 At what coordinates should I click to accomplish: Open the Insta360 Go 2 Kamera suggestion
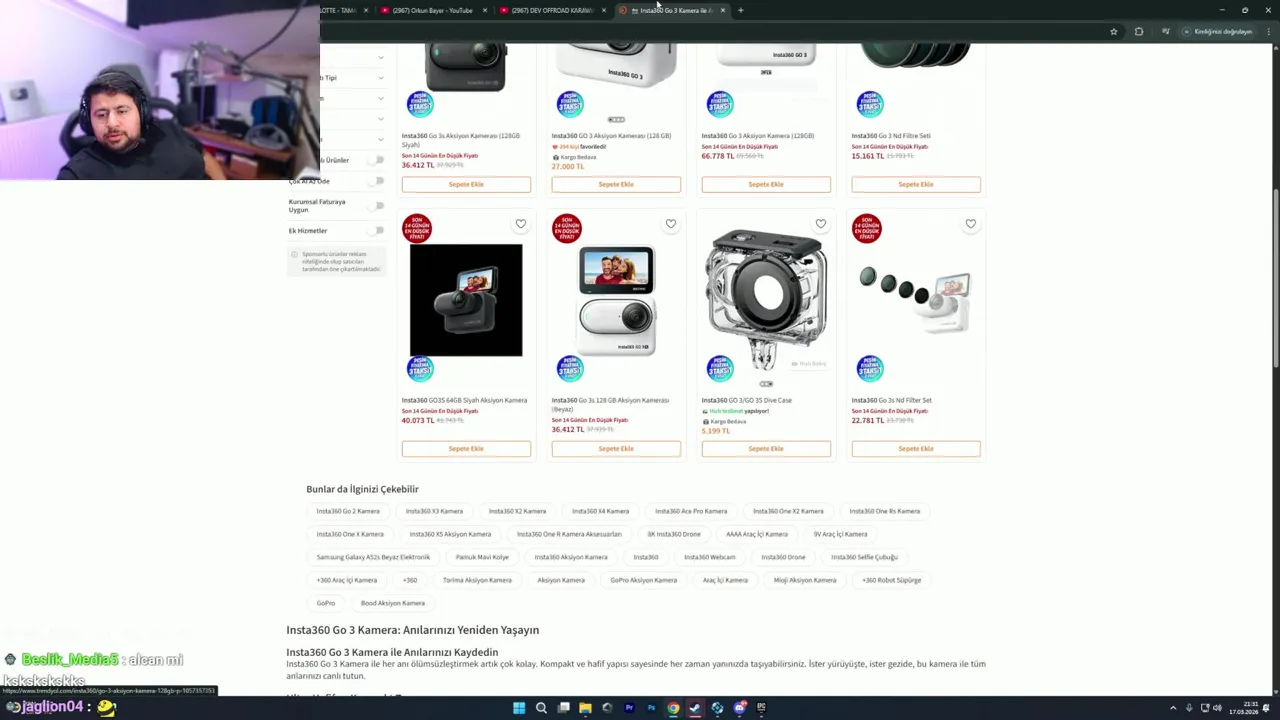pyautogui.click(x=348, y=511)
